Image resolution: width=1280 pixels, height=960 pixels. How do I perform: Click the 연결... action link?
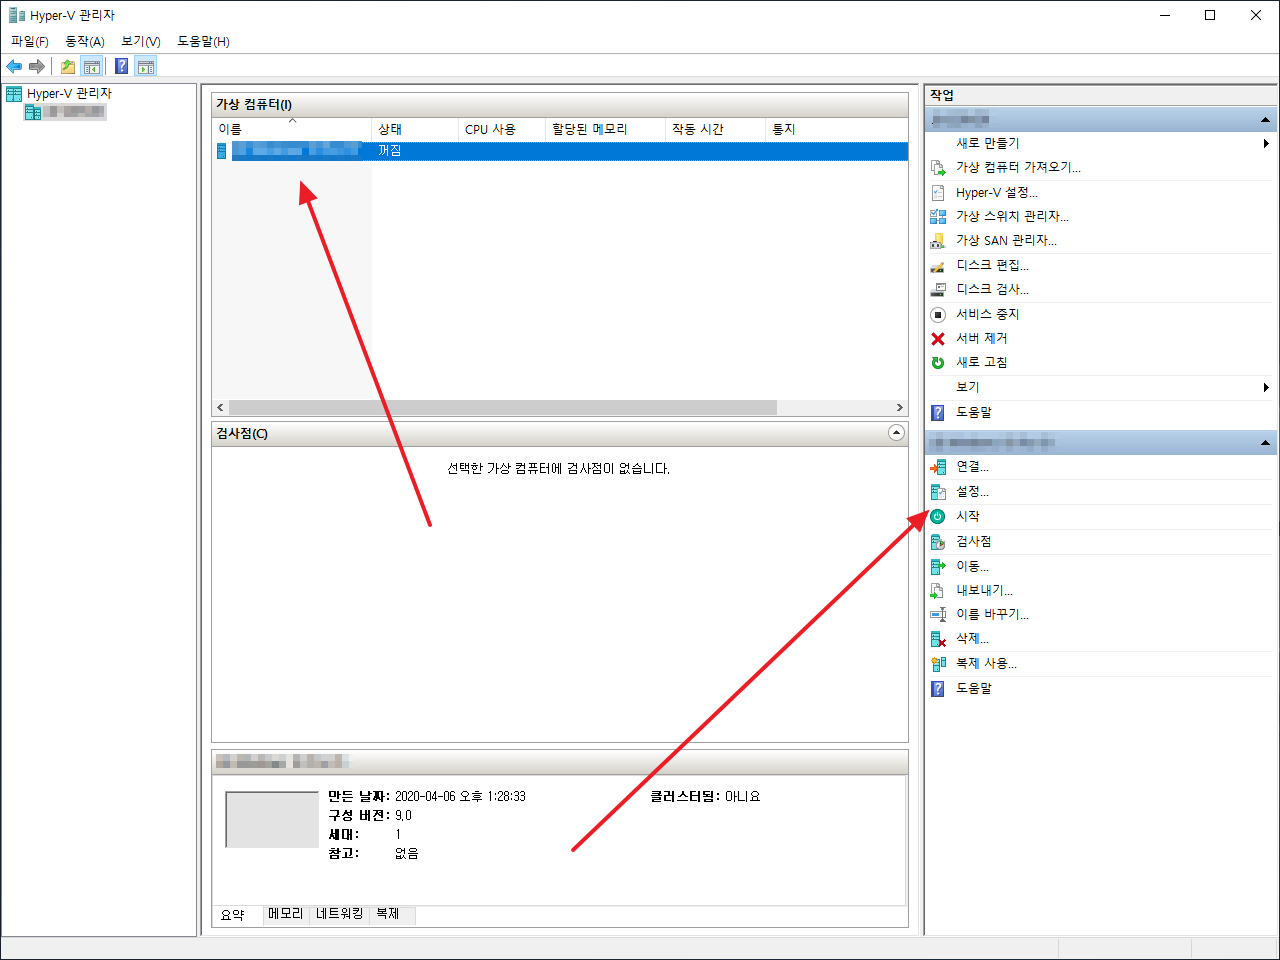tap(972, 467)
